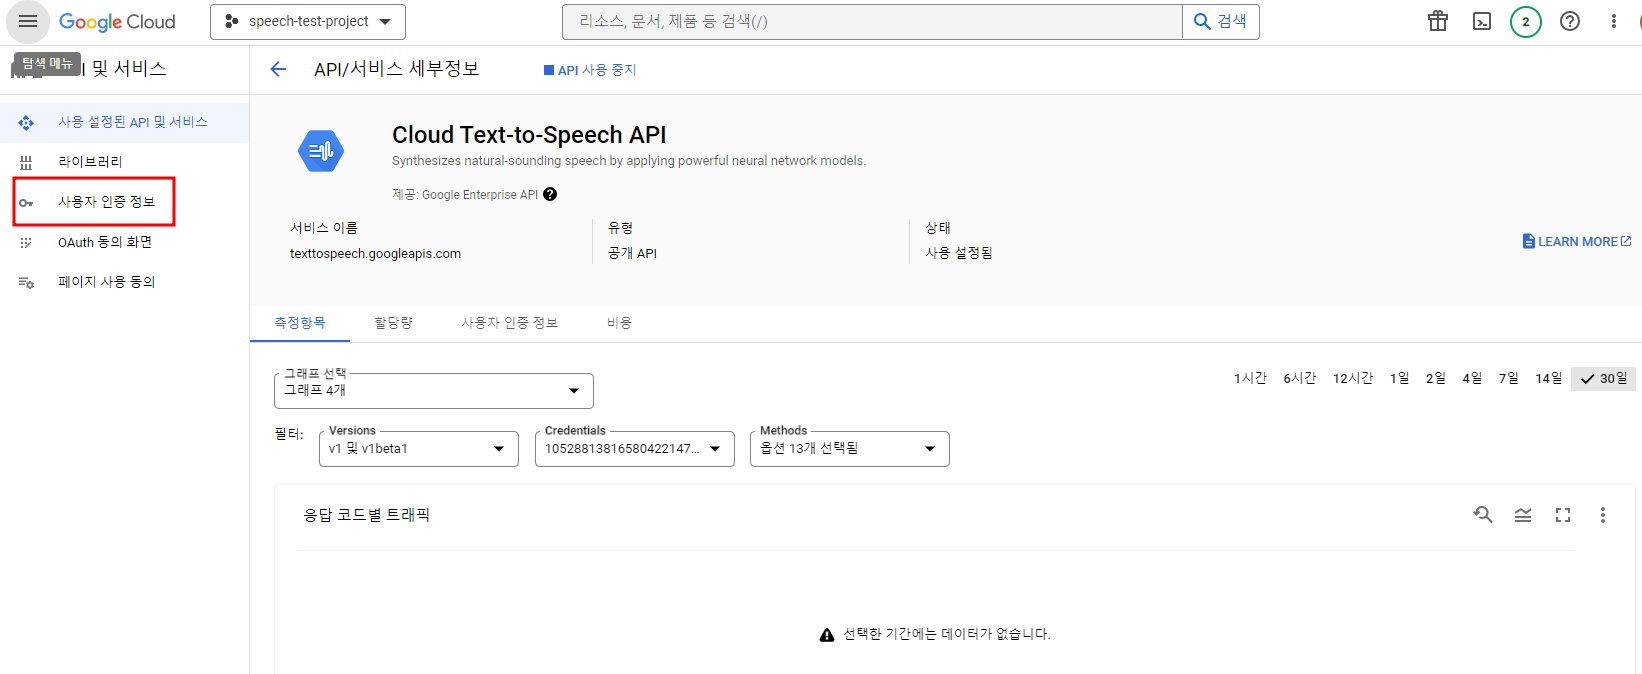Viewport: 1642px width, 674px height.
Task: Click the Google Cloud logo
Action: point(117,22)
